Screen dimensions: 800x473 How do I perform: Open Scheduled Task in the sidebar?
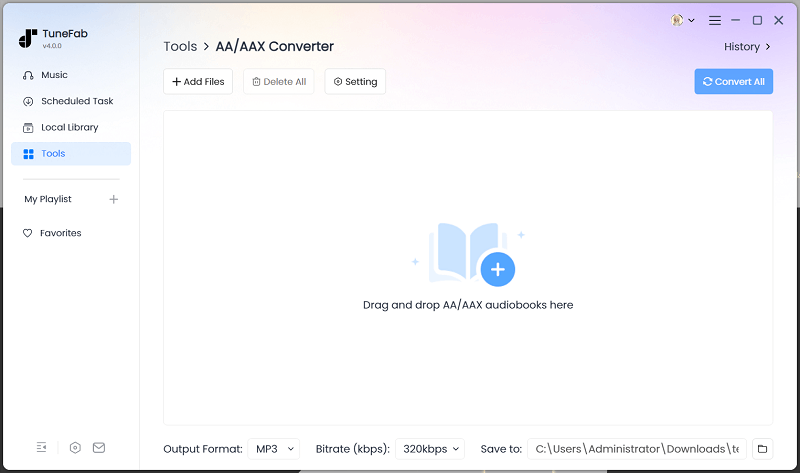click(x=76, y=101)
